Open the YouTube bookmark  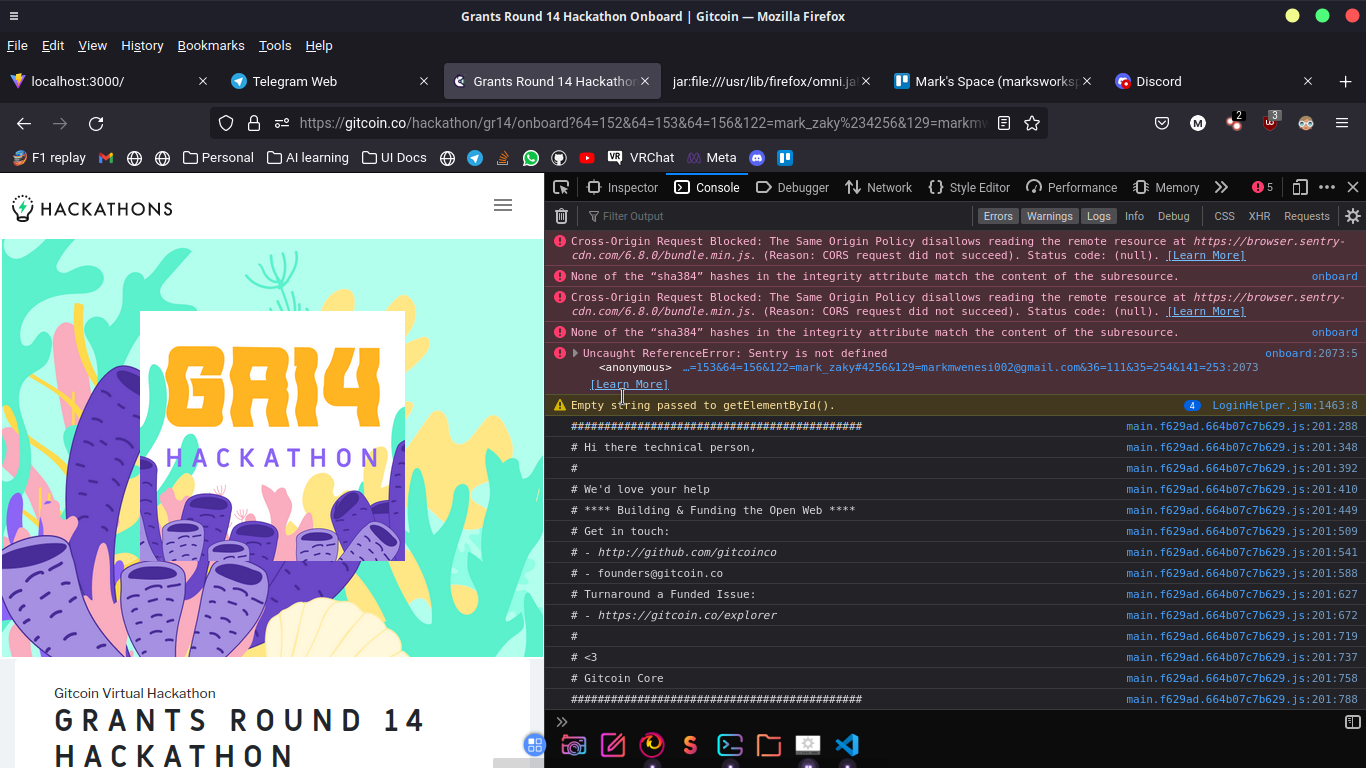point(587,158)
